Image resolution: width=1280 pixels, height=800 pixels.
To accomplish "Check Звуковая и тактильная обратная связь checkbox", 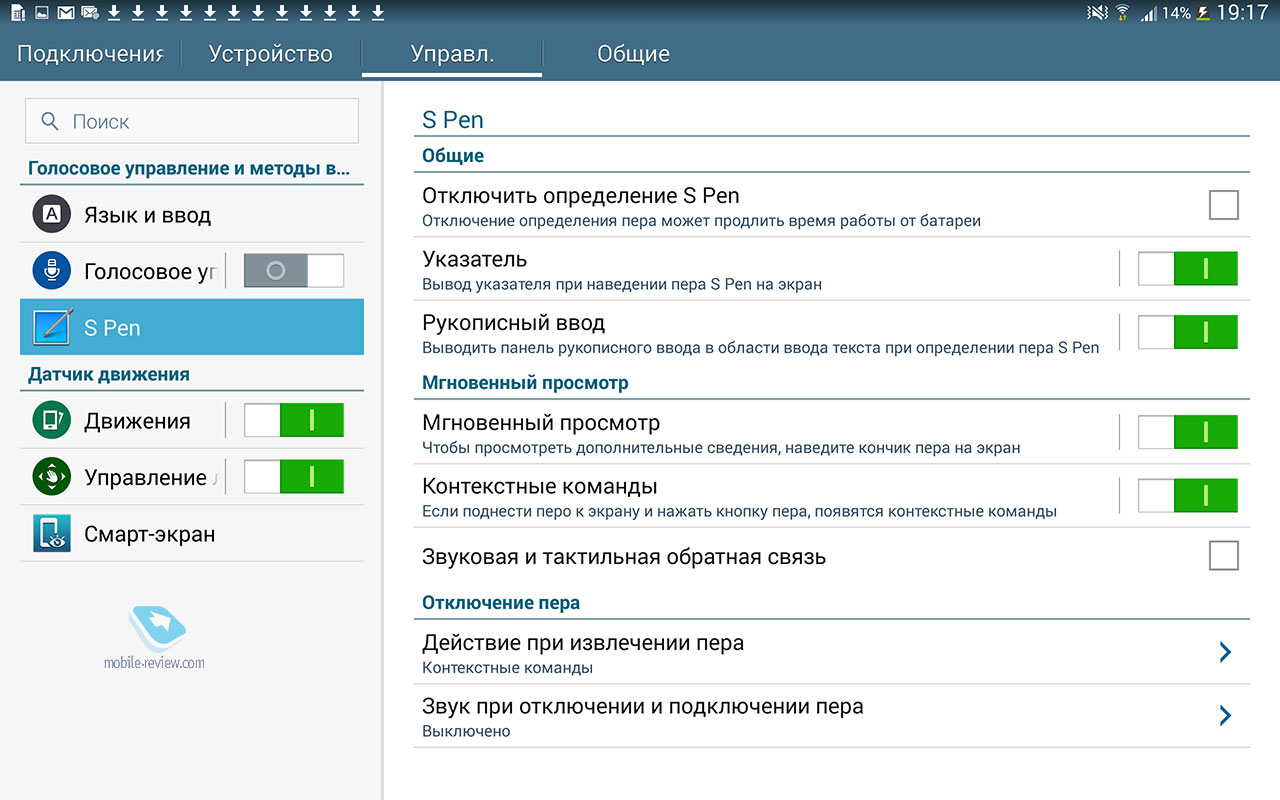I will coord(1223,555).
